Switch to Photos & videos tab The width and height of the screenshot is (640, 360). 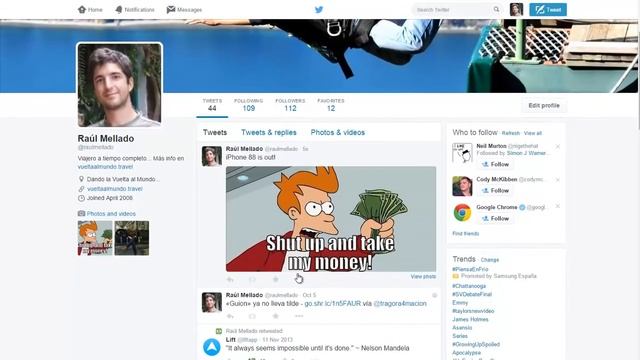tap(338, 132)
